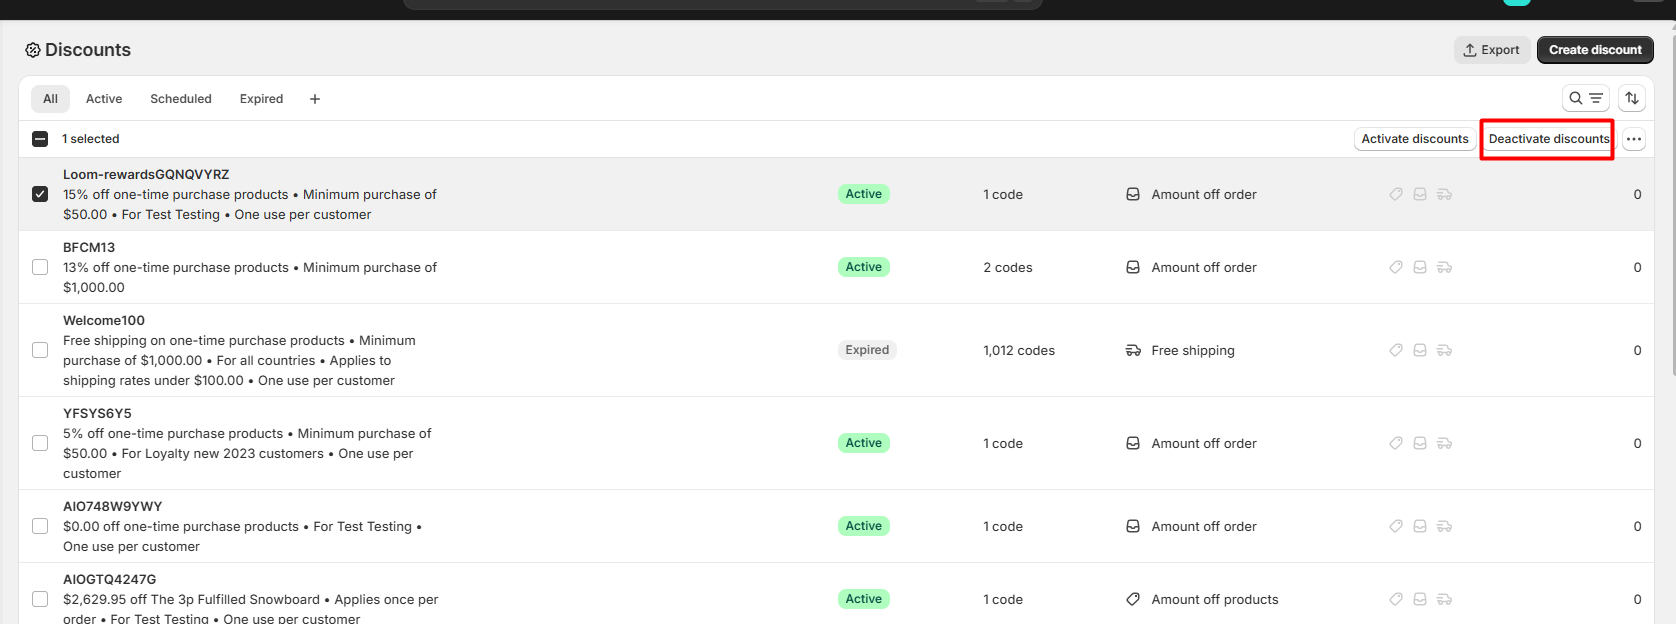The height and width of the screenshot is (624, 1676).
Task: Open the sort discounts icon button
Action: click(x=1632, y=98)
